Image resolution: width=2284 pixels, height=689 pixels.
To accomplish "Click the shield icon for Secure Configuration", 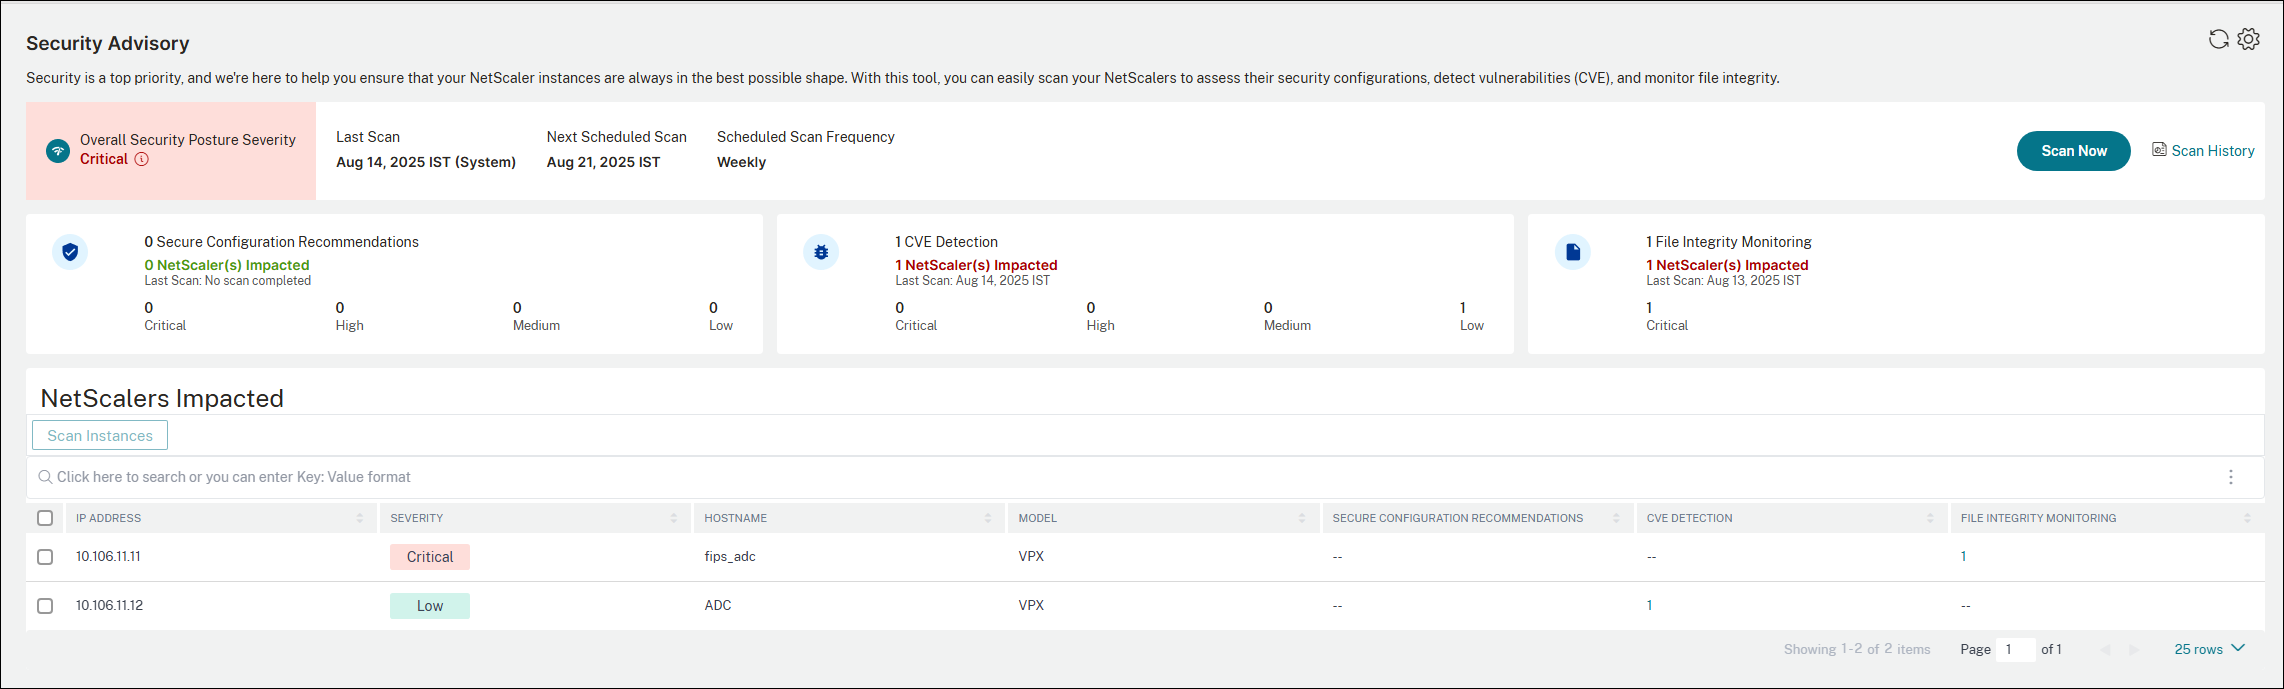I will (70, 252).
